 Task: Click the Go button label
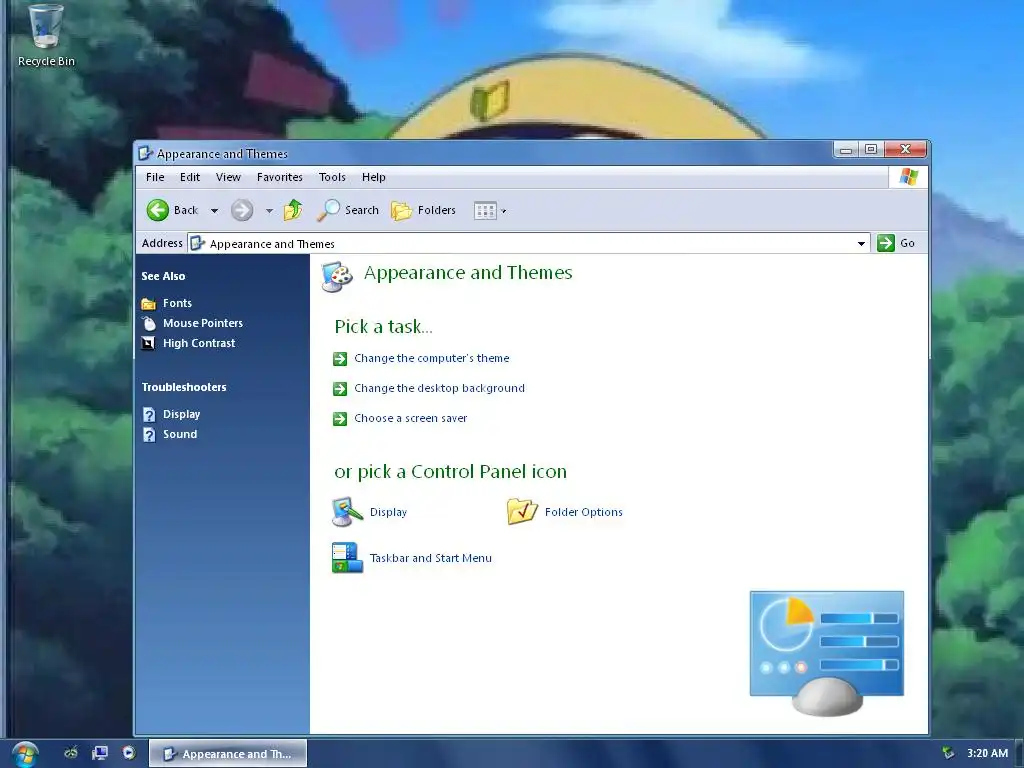click(x=907, y=243)
